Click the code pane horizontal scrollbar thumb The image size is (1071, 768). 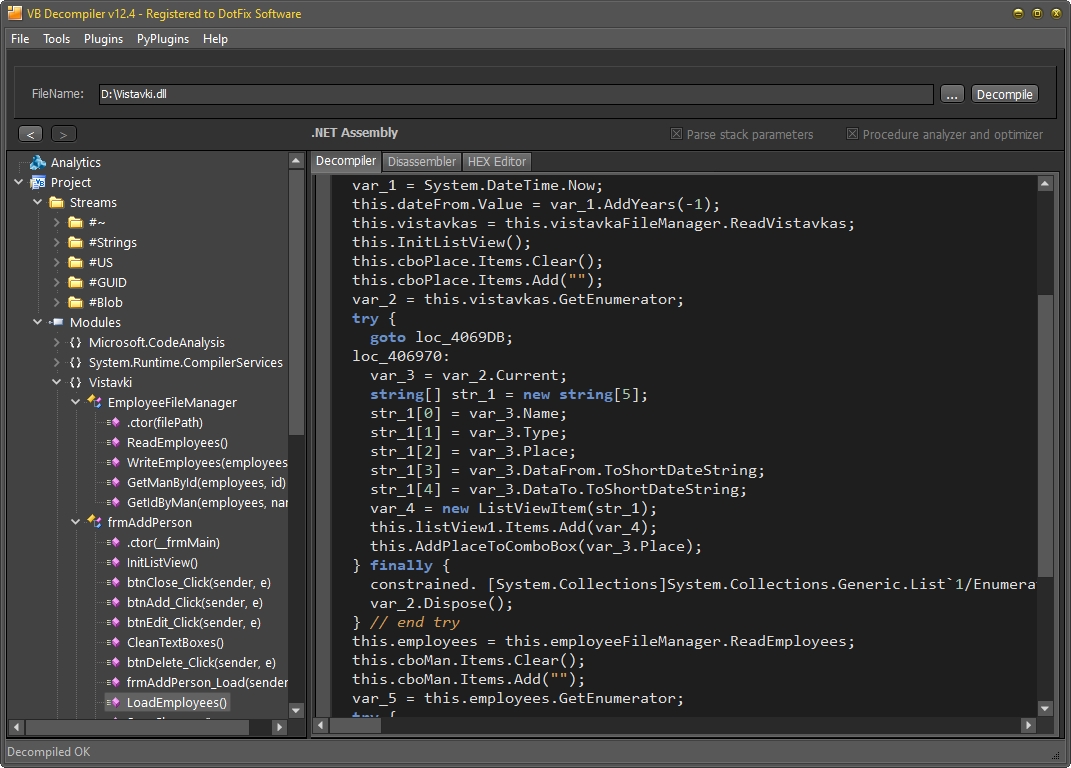[x=355, y=726]
